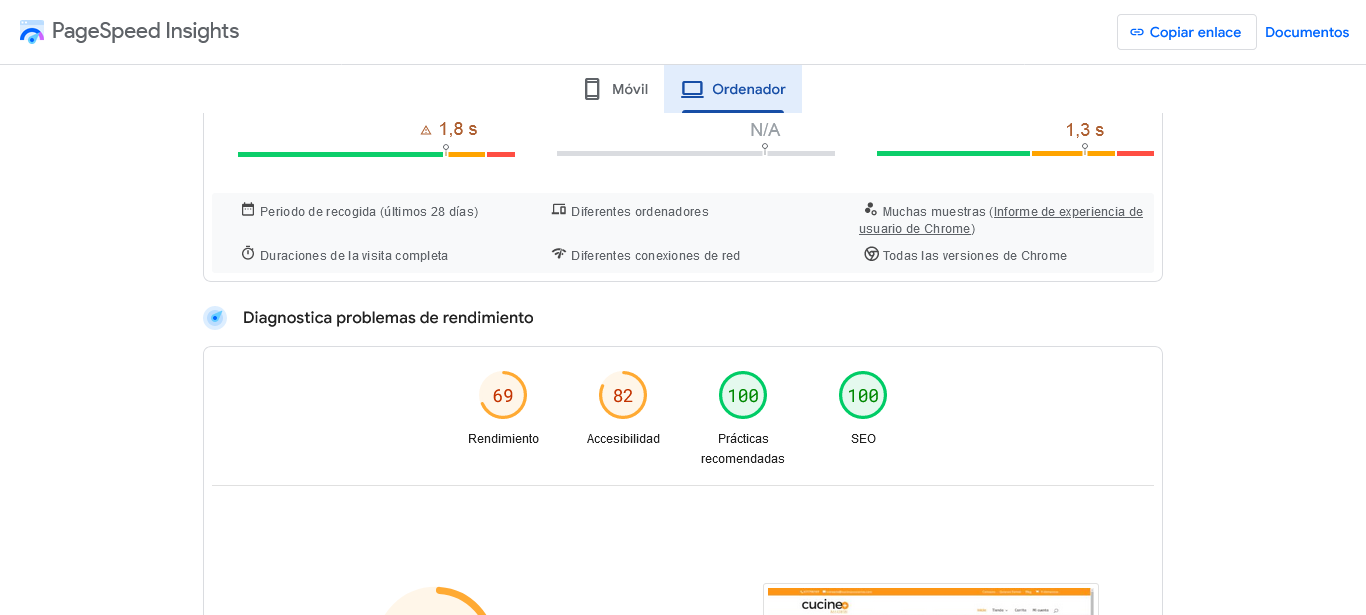The width and height of the screenshot is (1366, 615).
Task: Click Diagnostica problemas de rendimiento heading
Action: [388, 318]
